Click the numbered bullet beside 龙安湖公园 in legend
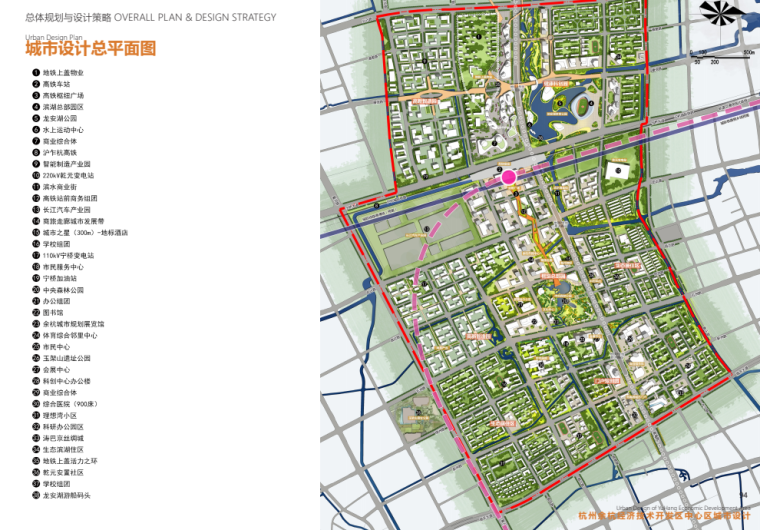The image size is (760, 530). [x=35, y=118]
